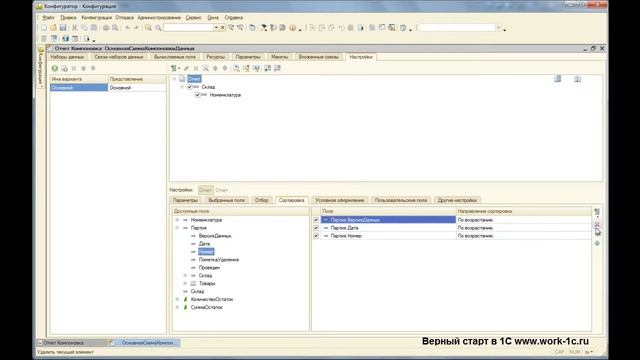Open the Администрирование menu
The image size is (640, 360).
click(x=159, y=18)
